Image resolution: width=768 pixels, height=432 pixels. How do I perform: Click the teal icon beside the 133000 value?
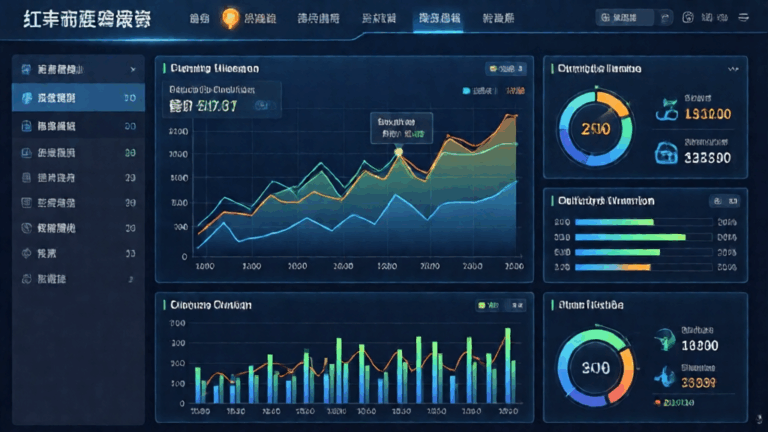[665, 109]
